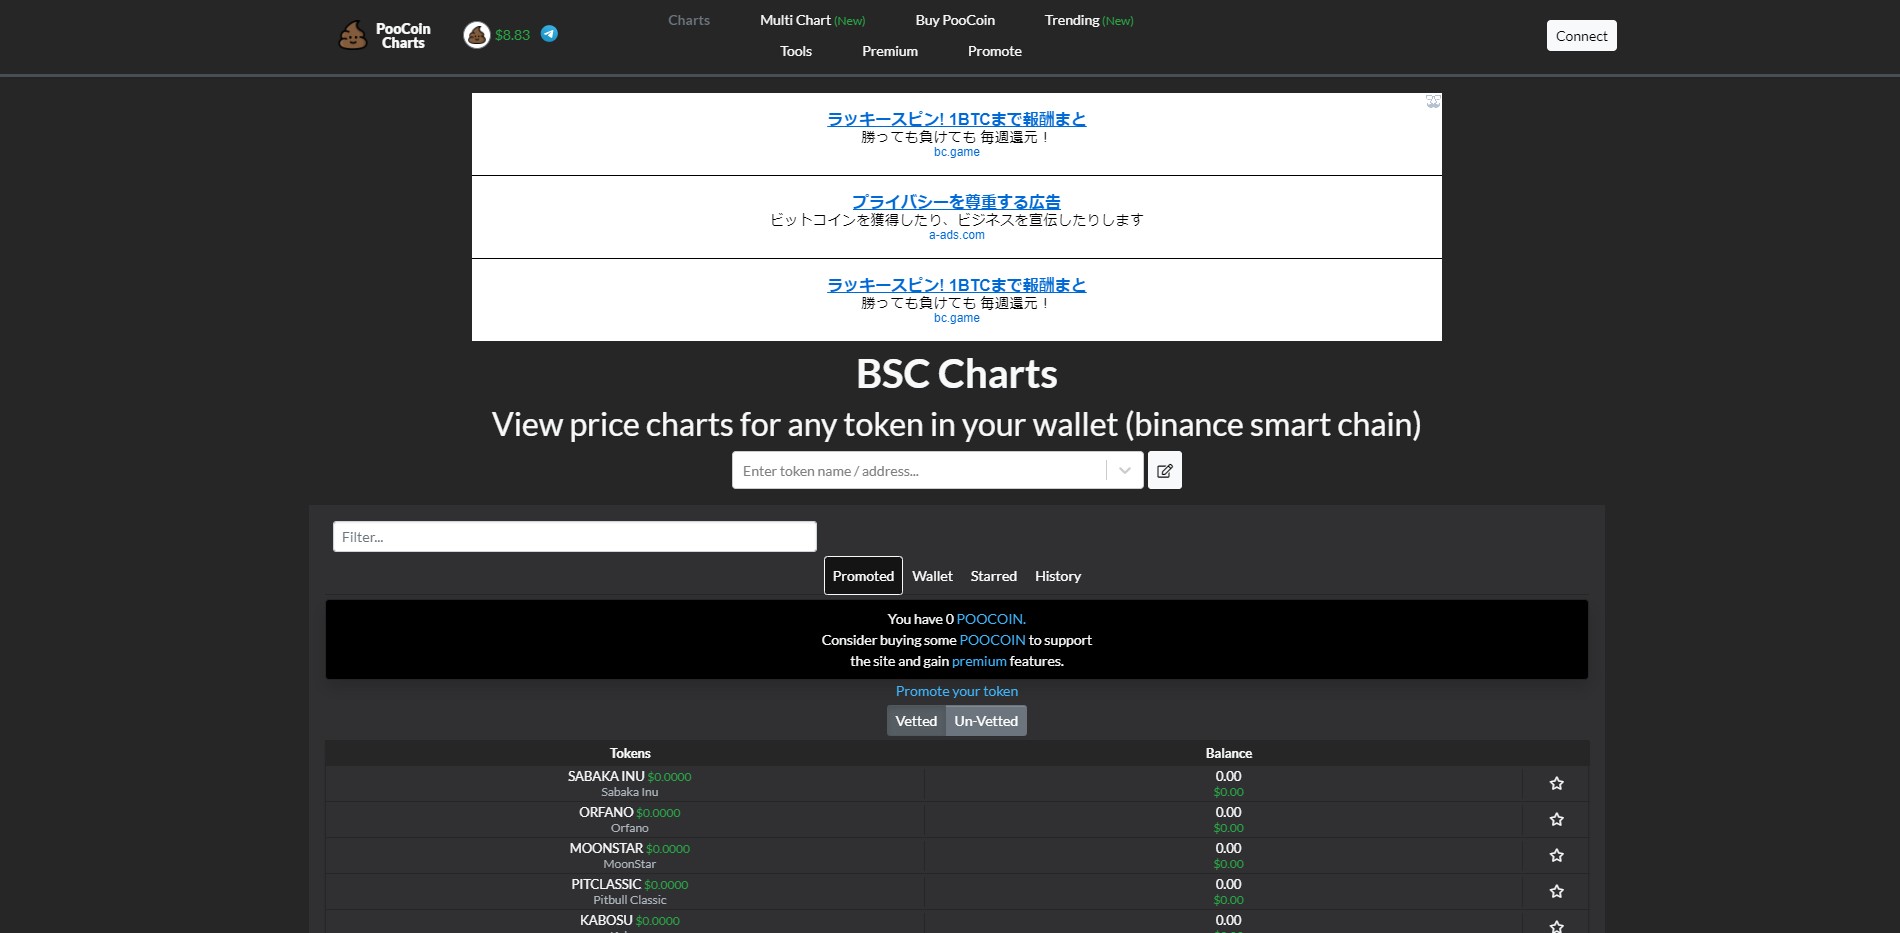This screenshot has height=933, width=1900.
Task: Star the PITCLASSIC token
Action: [1556, 892]
